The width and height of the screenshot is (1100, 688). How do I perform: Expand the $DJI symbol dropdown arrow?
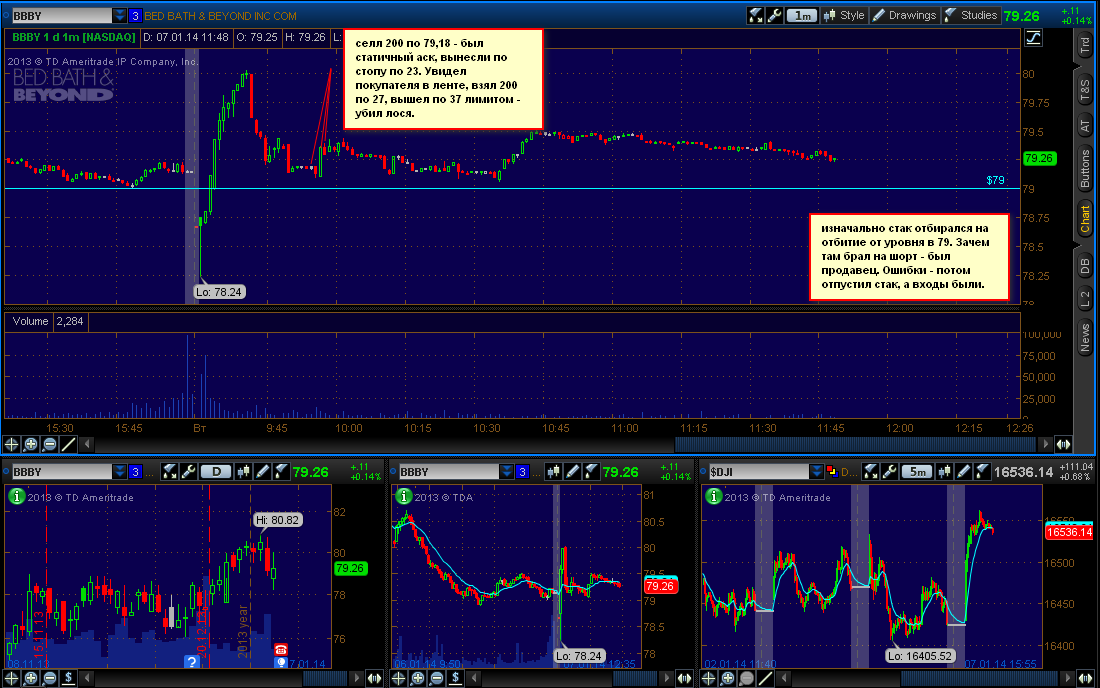click(816, 472)
